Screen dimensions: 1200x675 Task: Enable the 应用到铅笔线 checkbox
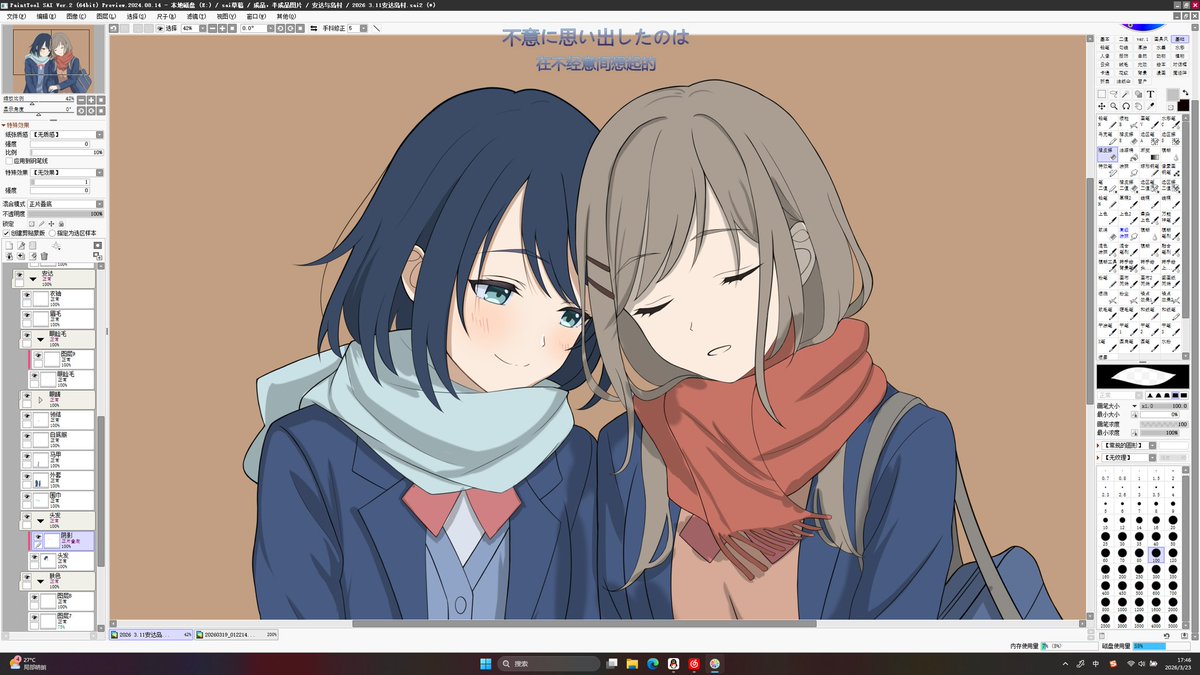pos(9,161)
